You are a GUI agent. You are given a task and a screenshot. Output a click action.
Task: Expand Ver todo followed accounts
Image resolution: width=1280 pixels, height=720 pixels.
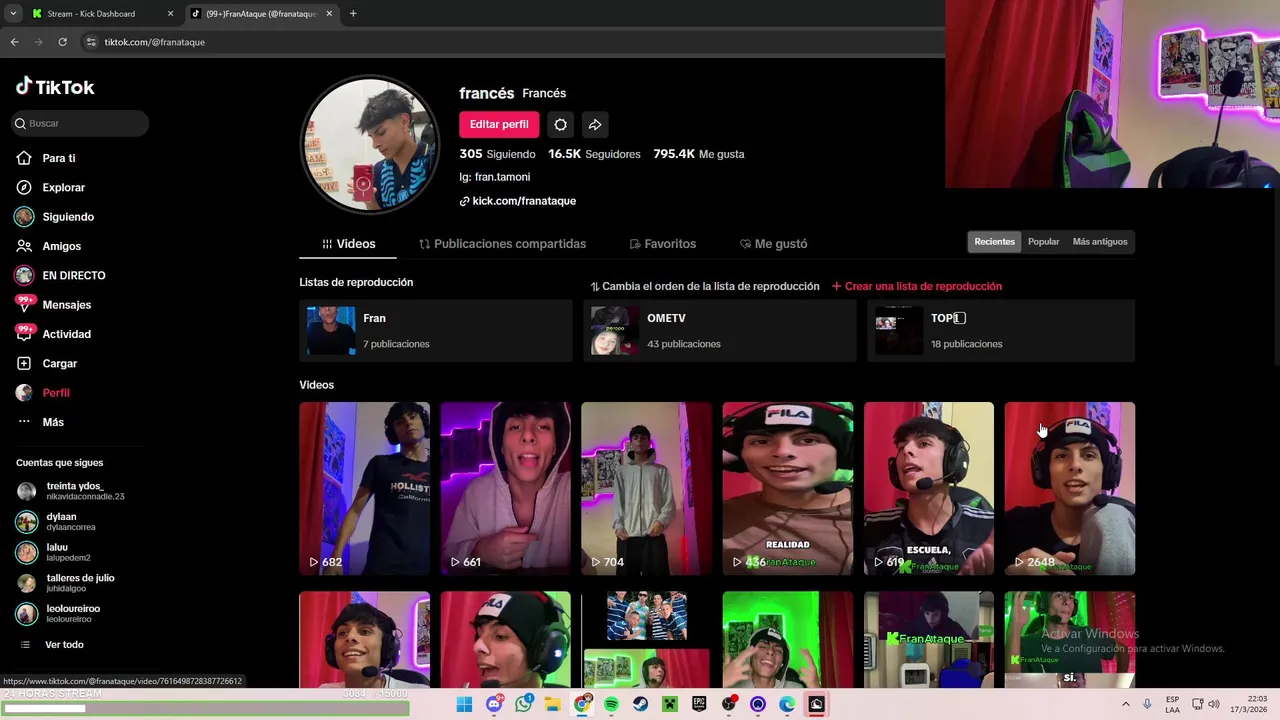tap(63, 645)
